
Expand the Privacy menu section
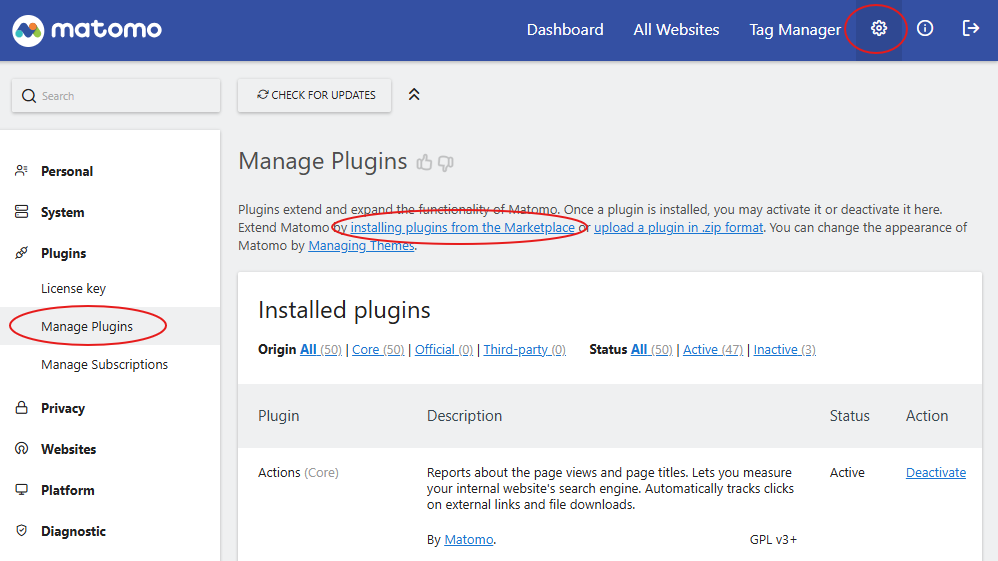click(x=62, y=408)
